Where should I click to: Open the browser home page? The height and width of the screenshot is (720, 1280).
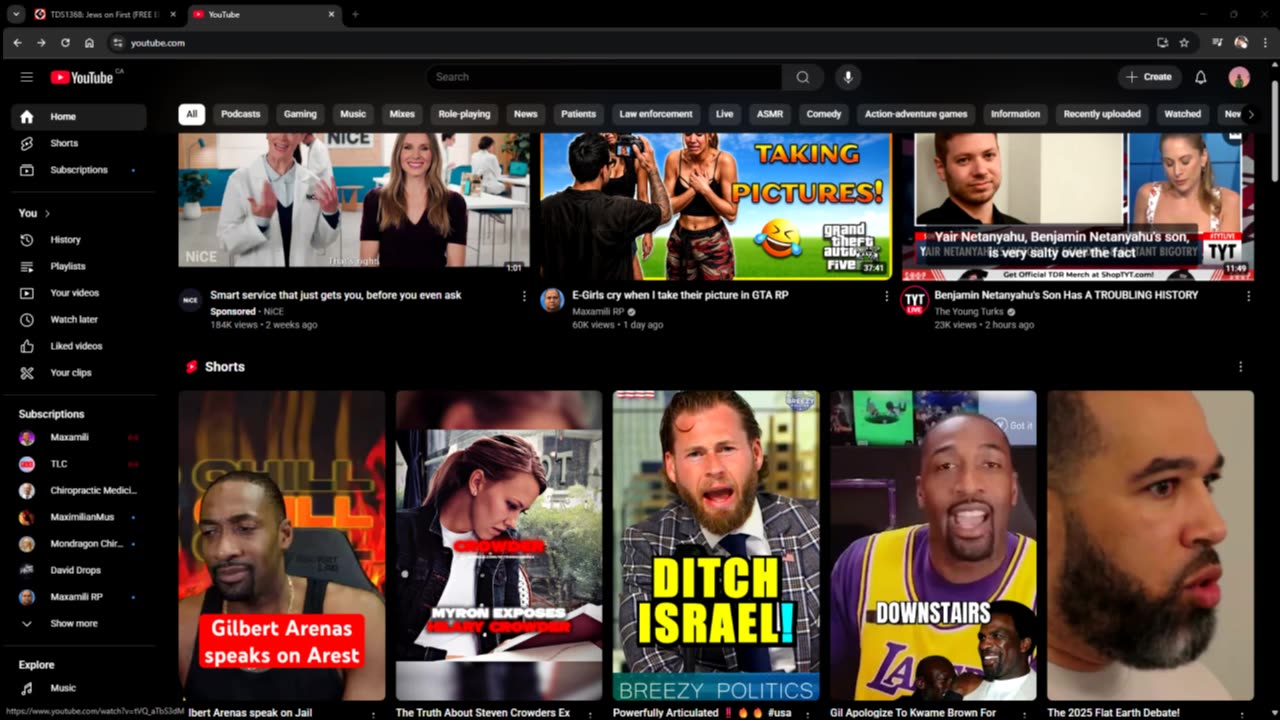click(x=89, y=43)
